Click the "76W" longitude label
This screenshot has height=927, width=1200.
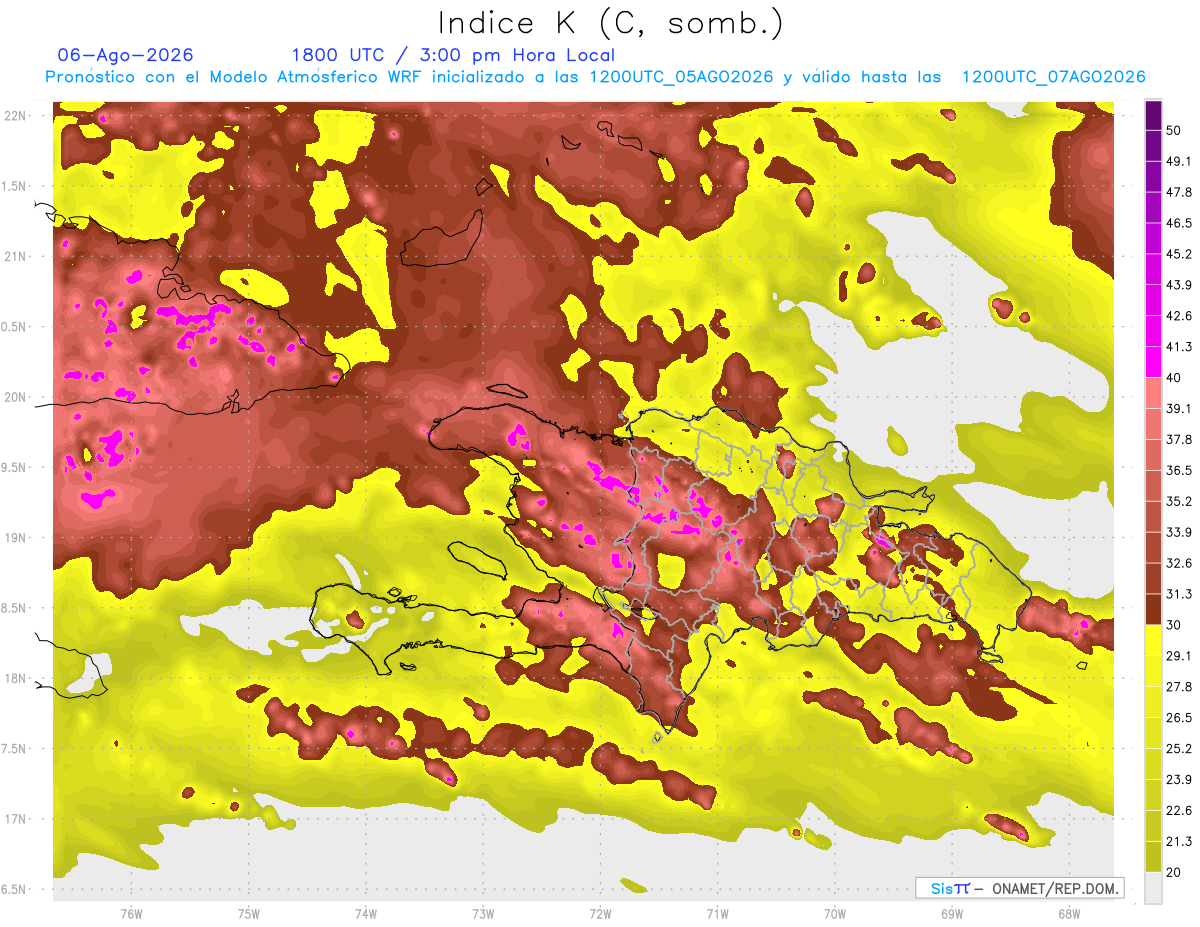pyautogui.click(x=131, y=914)
